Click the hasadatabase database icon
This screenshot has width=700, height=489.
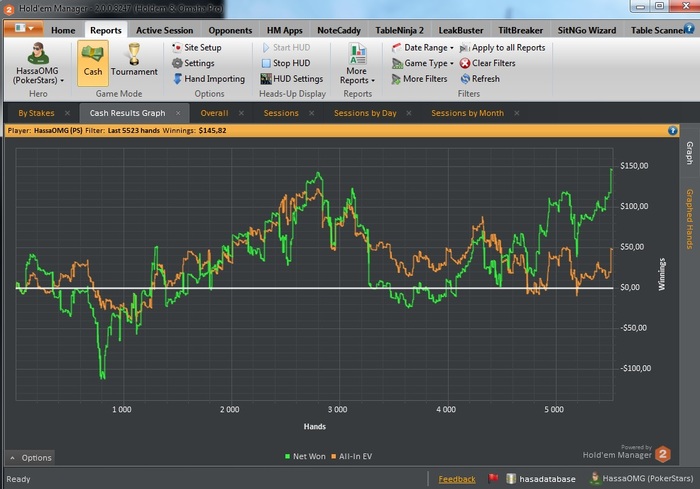click(x=511, y=479)
